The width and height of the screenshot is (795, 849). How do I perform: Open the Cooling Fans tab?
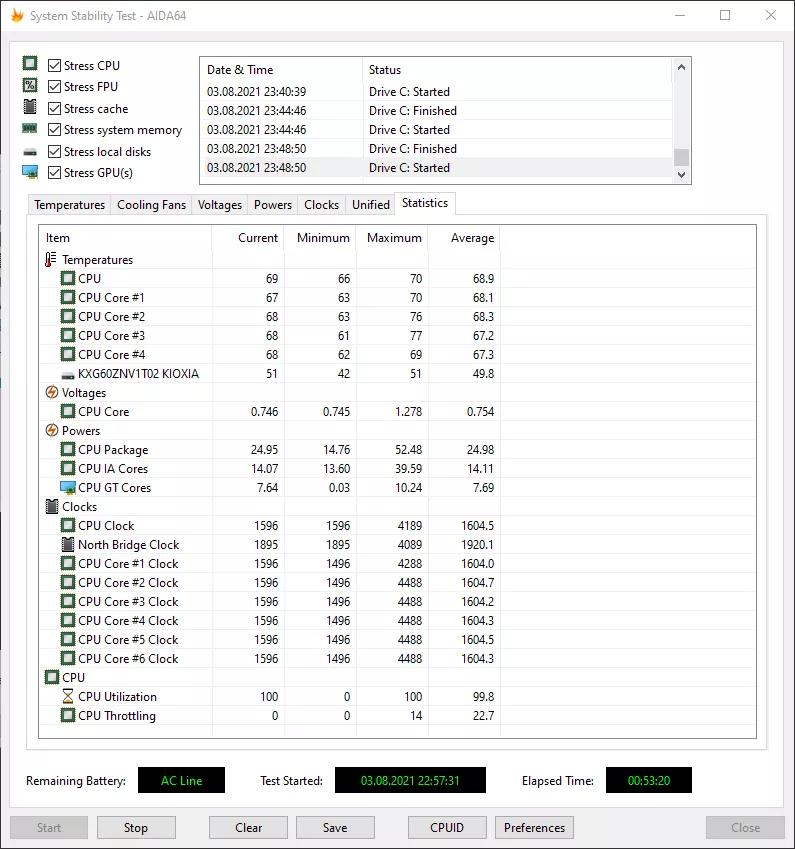[x=151, y=205]
